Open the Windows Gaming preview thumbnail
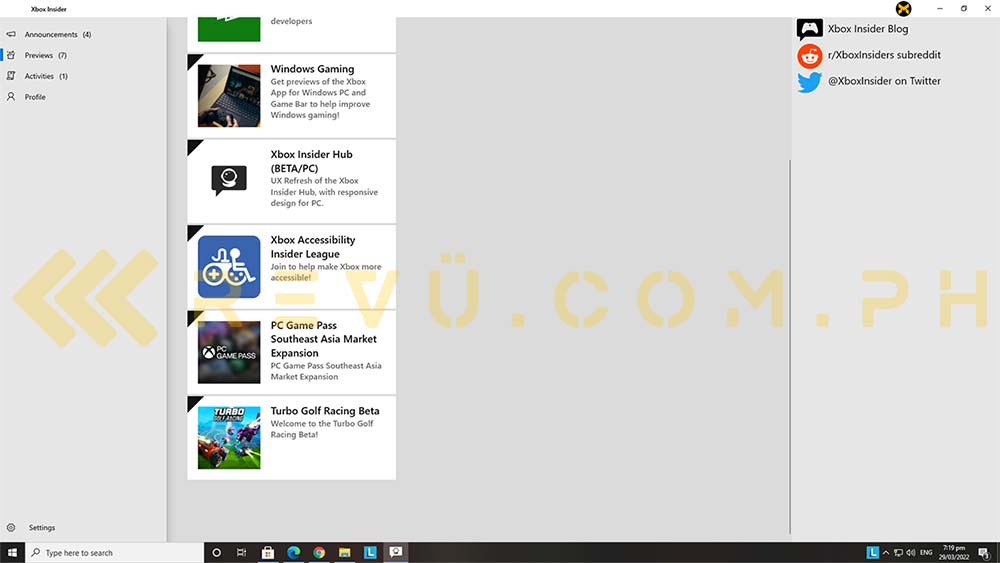 229,96
